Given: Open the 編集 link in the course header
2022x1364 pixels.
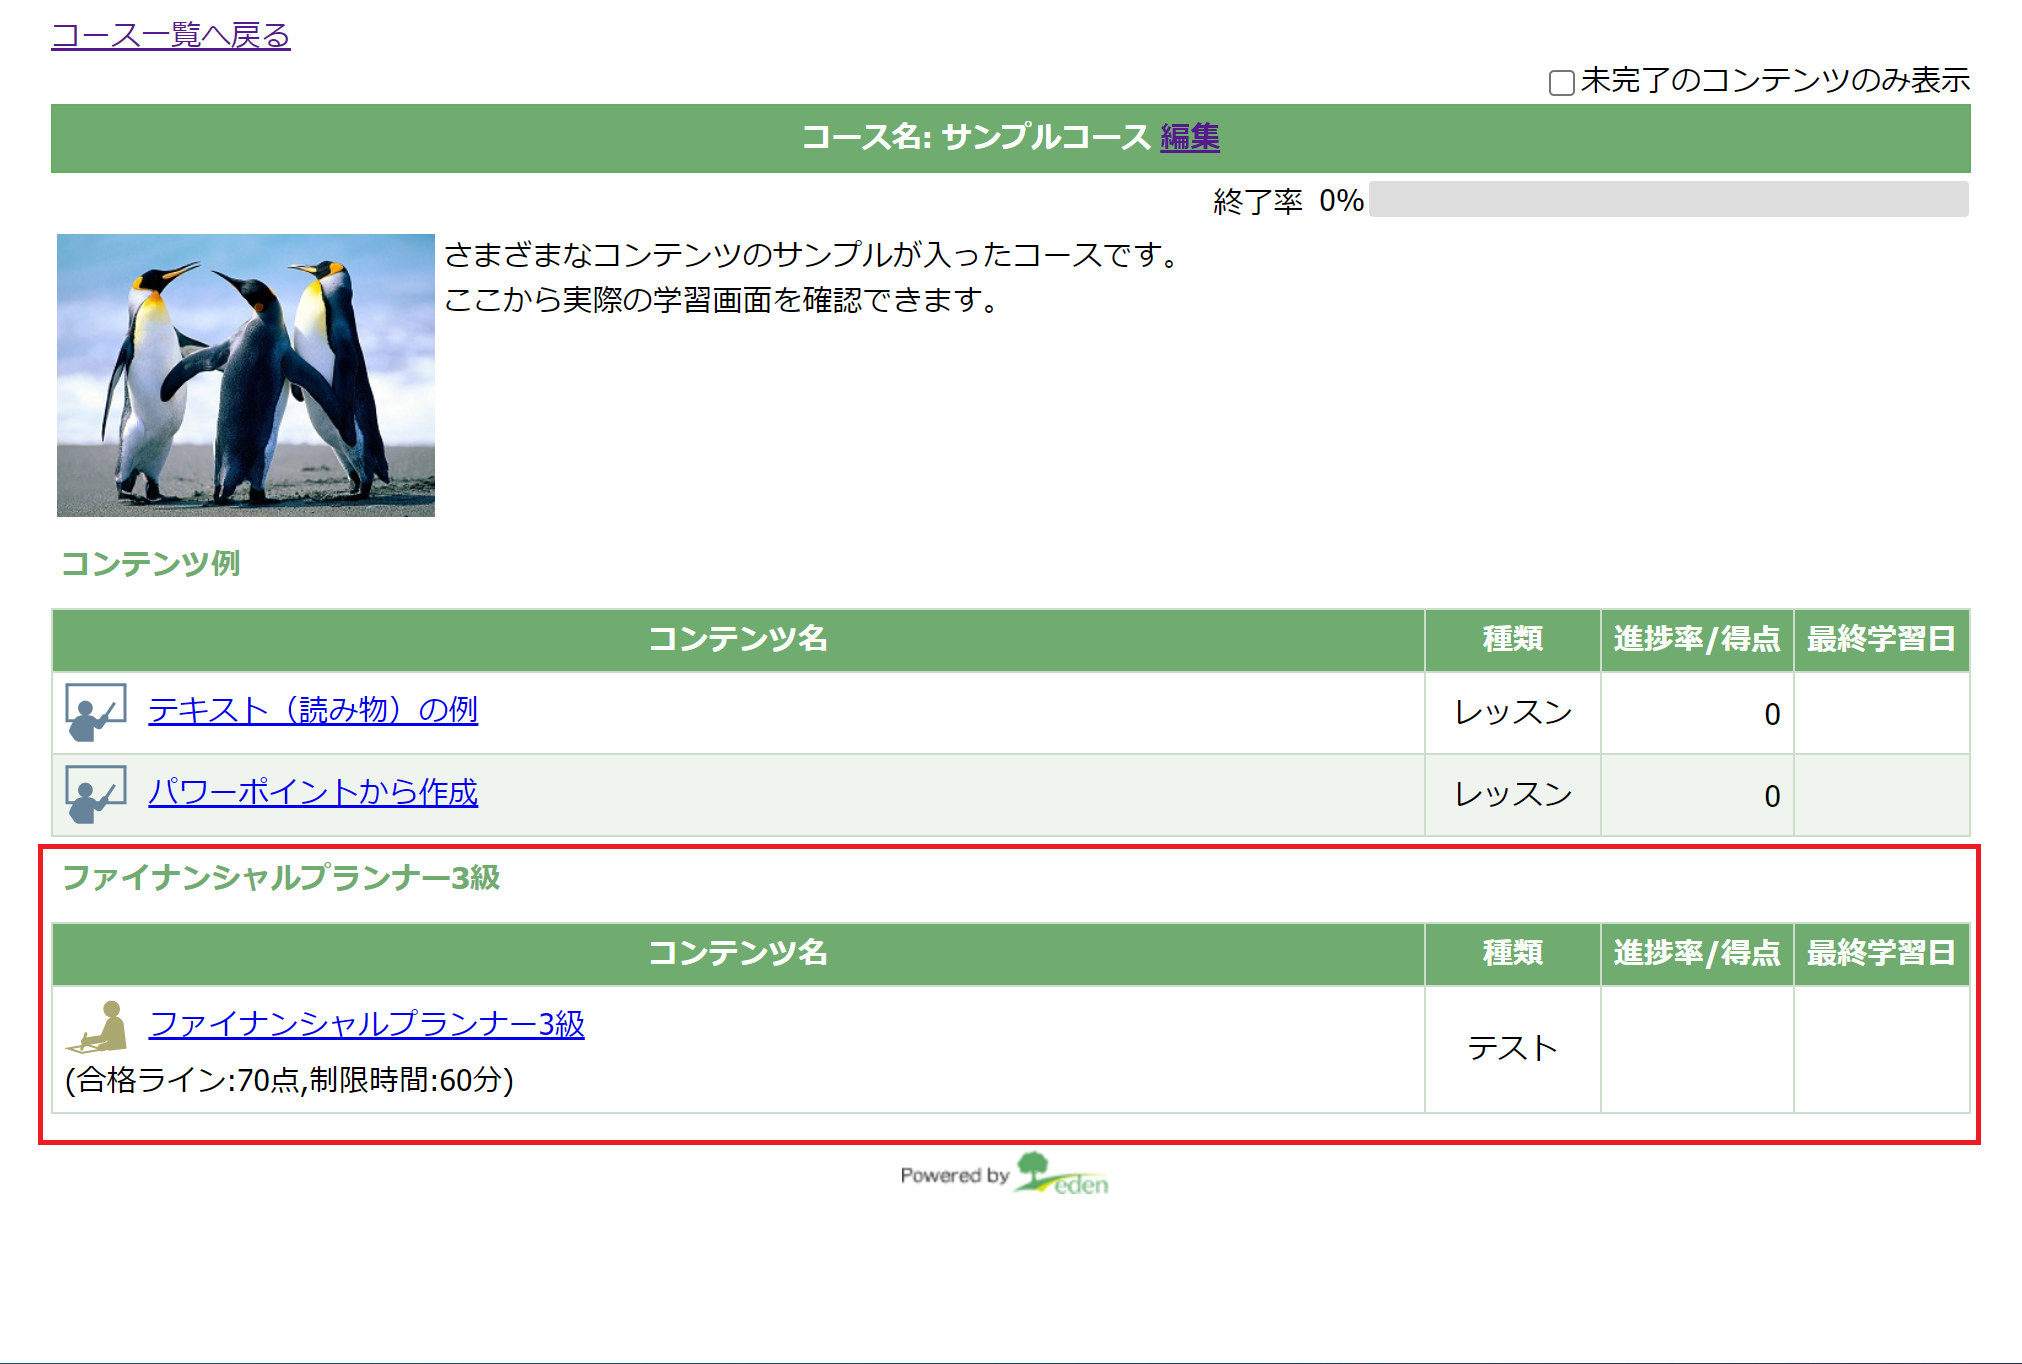Looking at the screenshot, I should pyautogui.click(x=1190, y=137).
